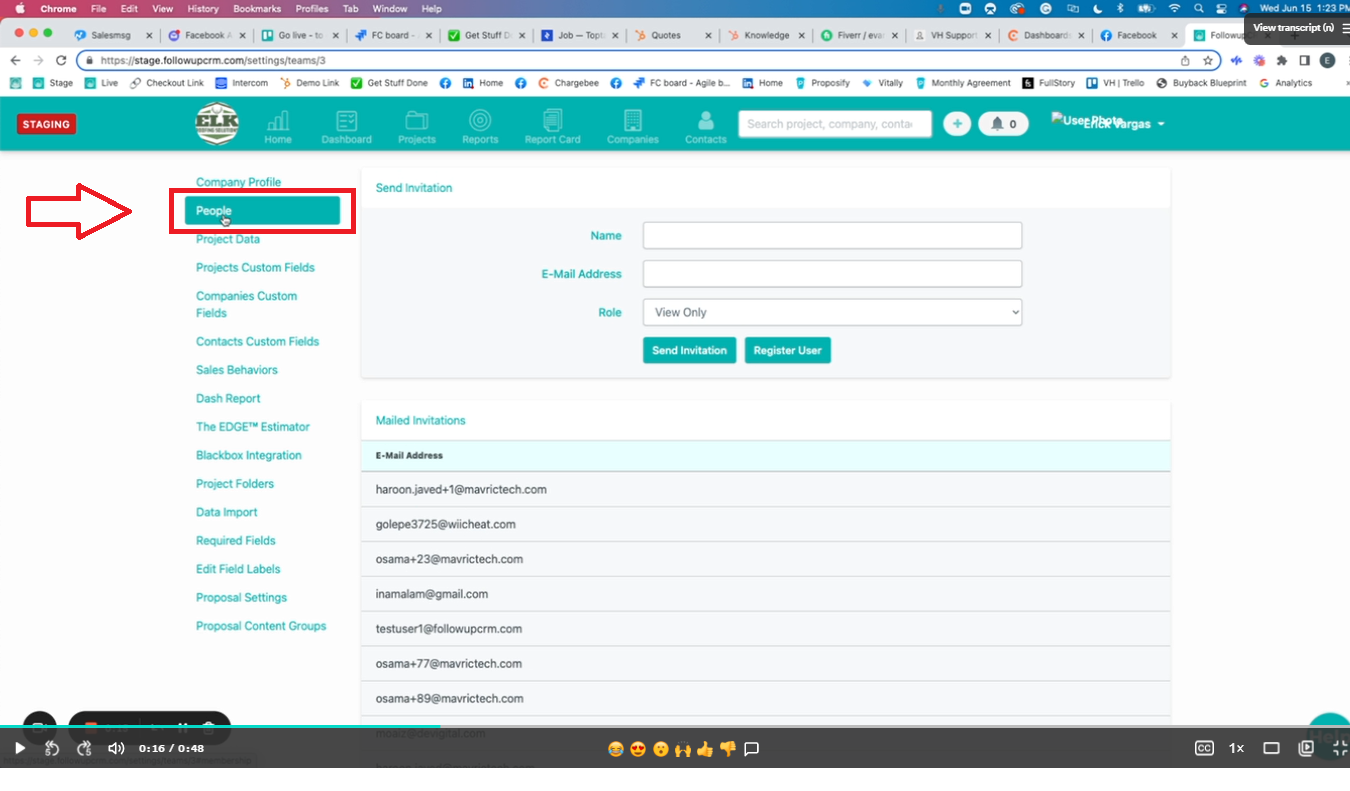Click the ELK company logo
Screen dimensions: 1350x791
click(x=217, y=124)
